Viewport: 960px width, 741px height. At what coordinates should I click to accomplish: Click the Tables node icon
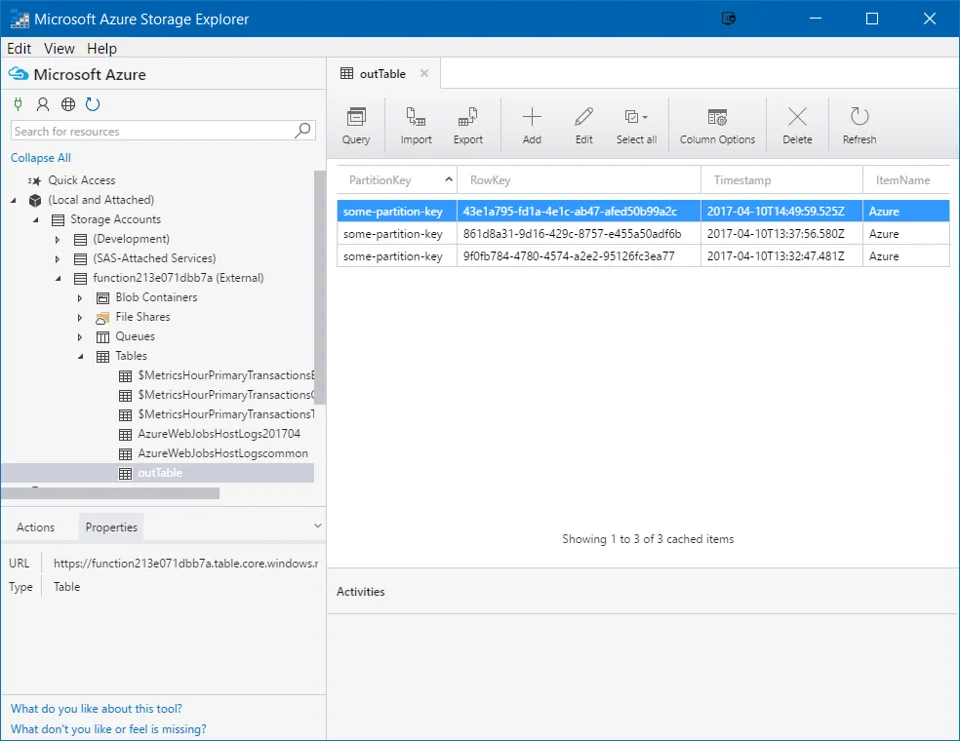coord(103,357)
